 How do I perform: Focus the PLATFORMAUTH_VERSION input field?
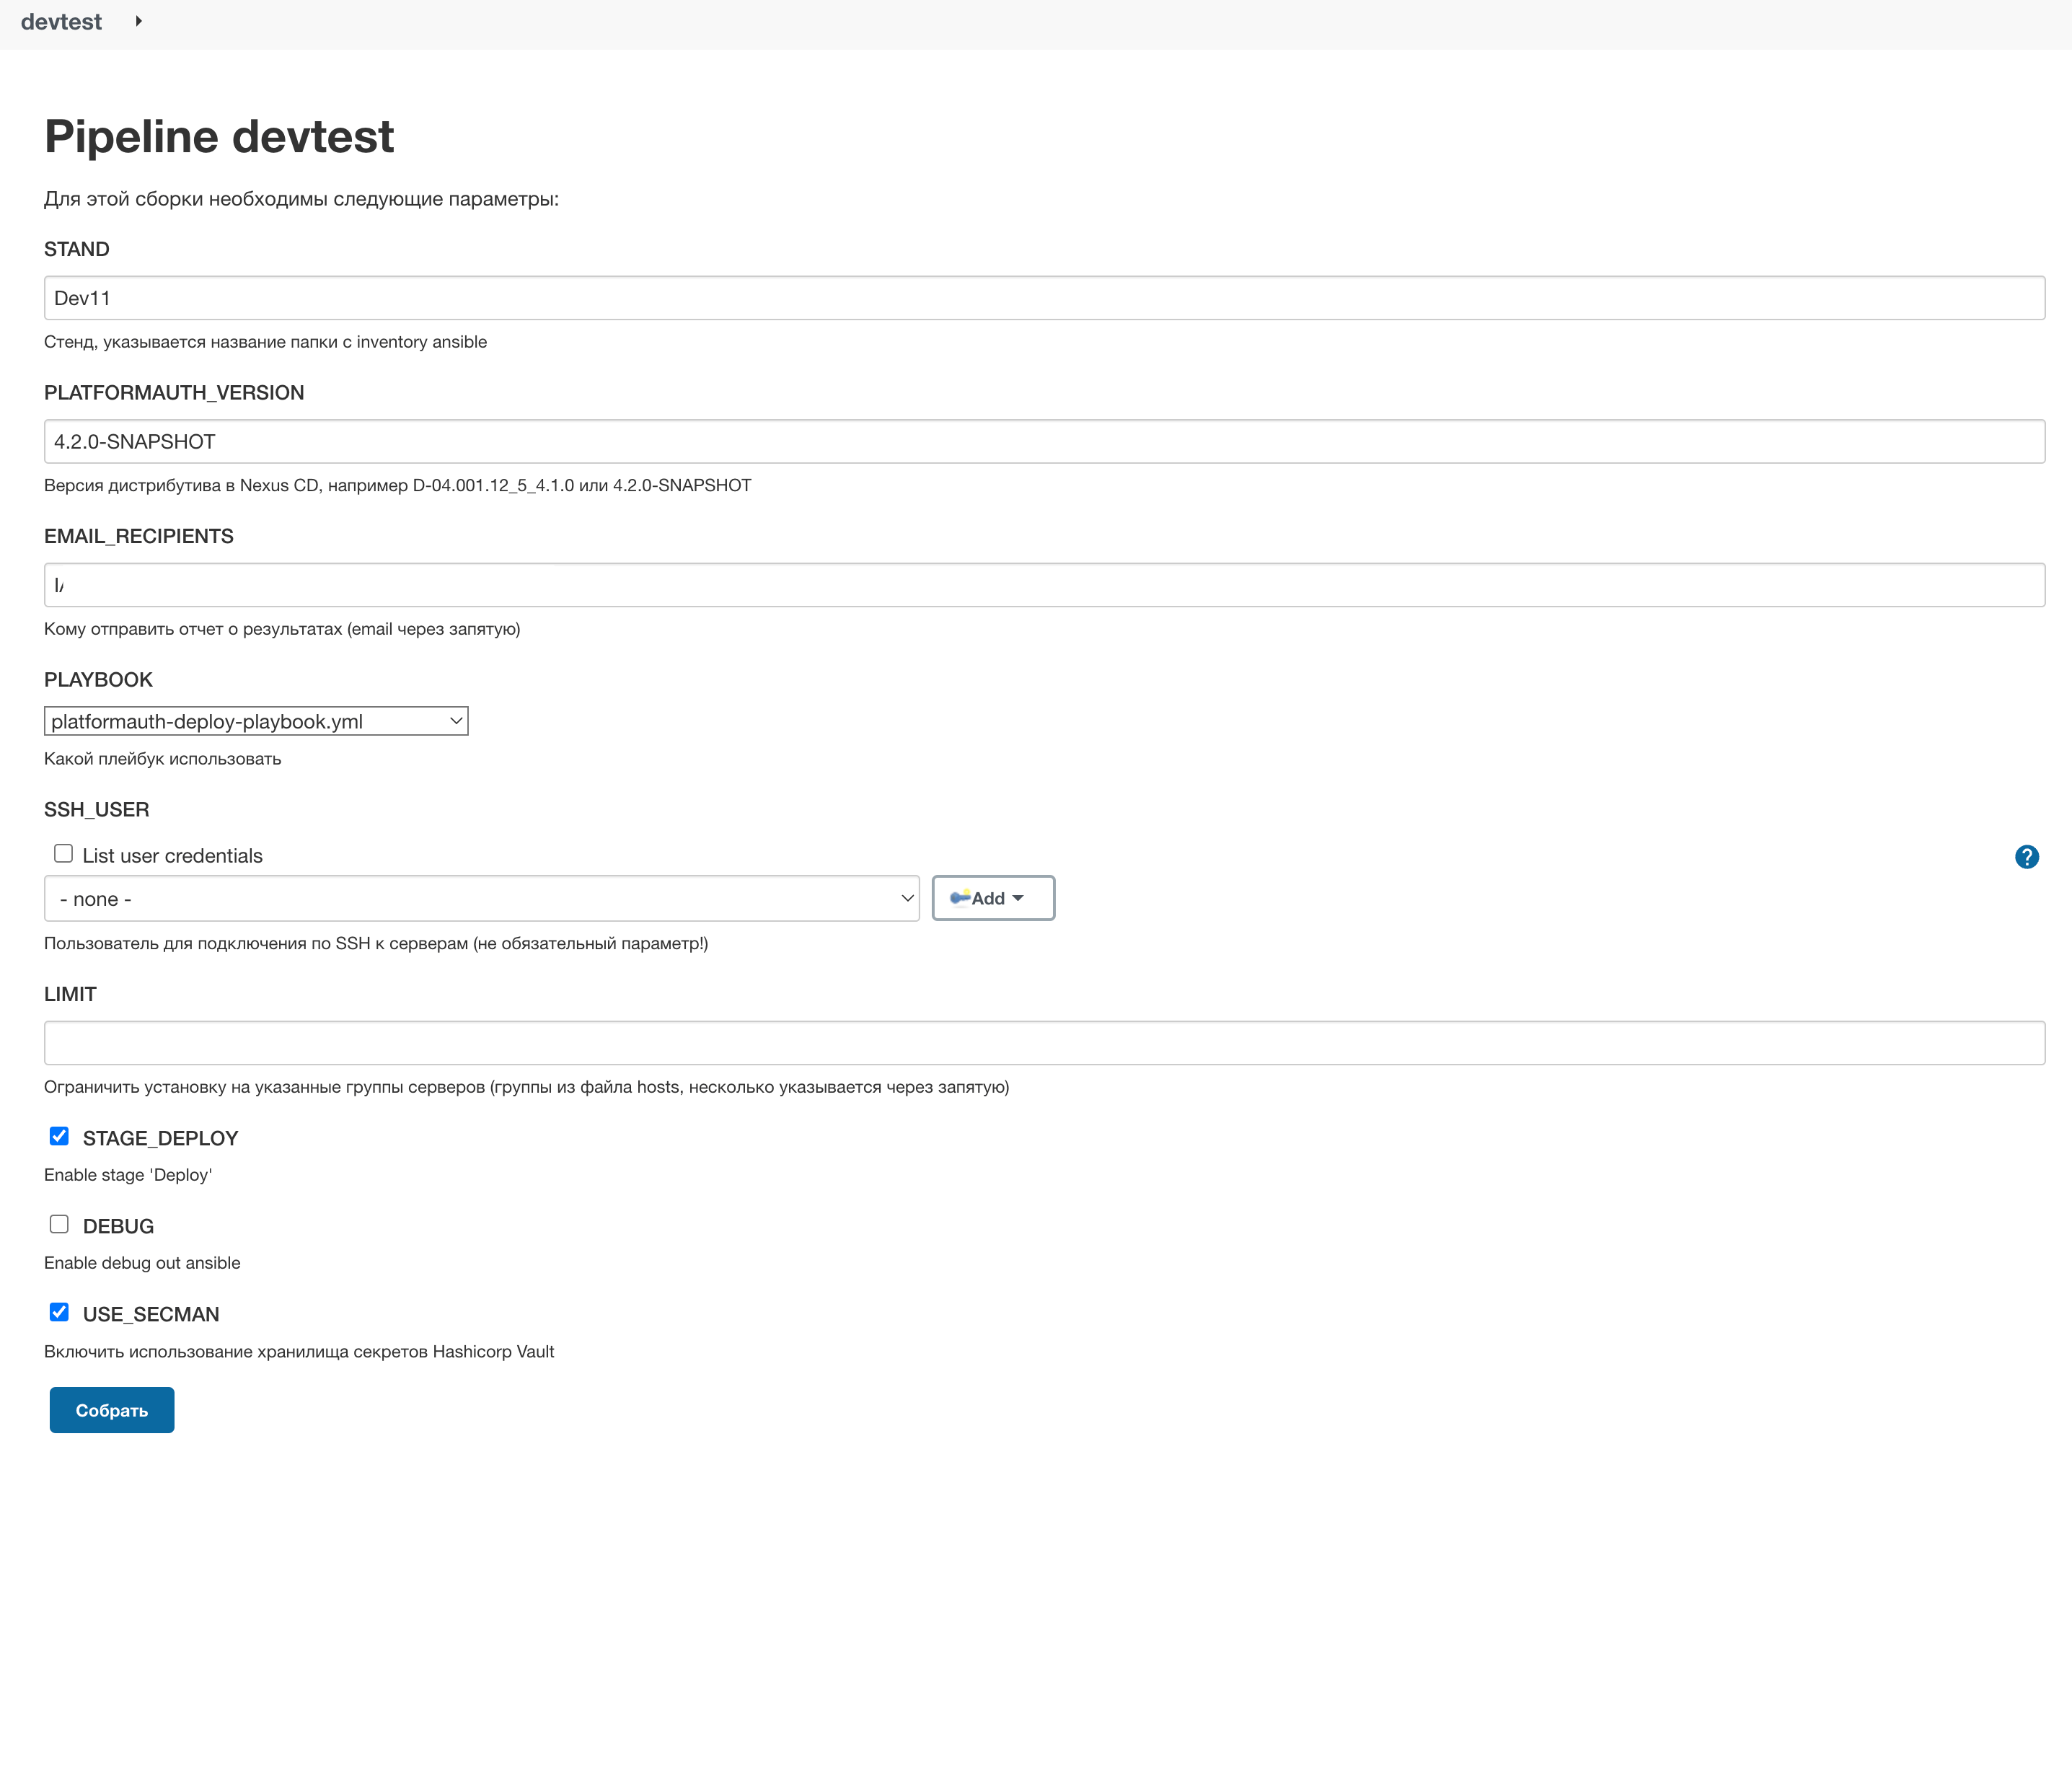(1044, 441)
